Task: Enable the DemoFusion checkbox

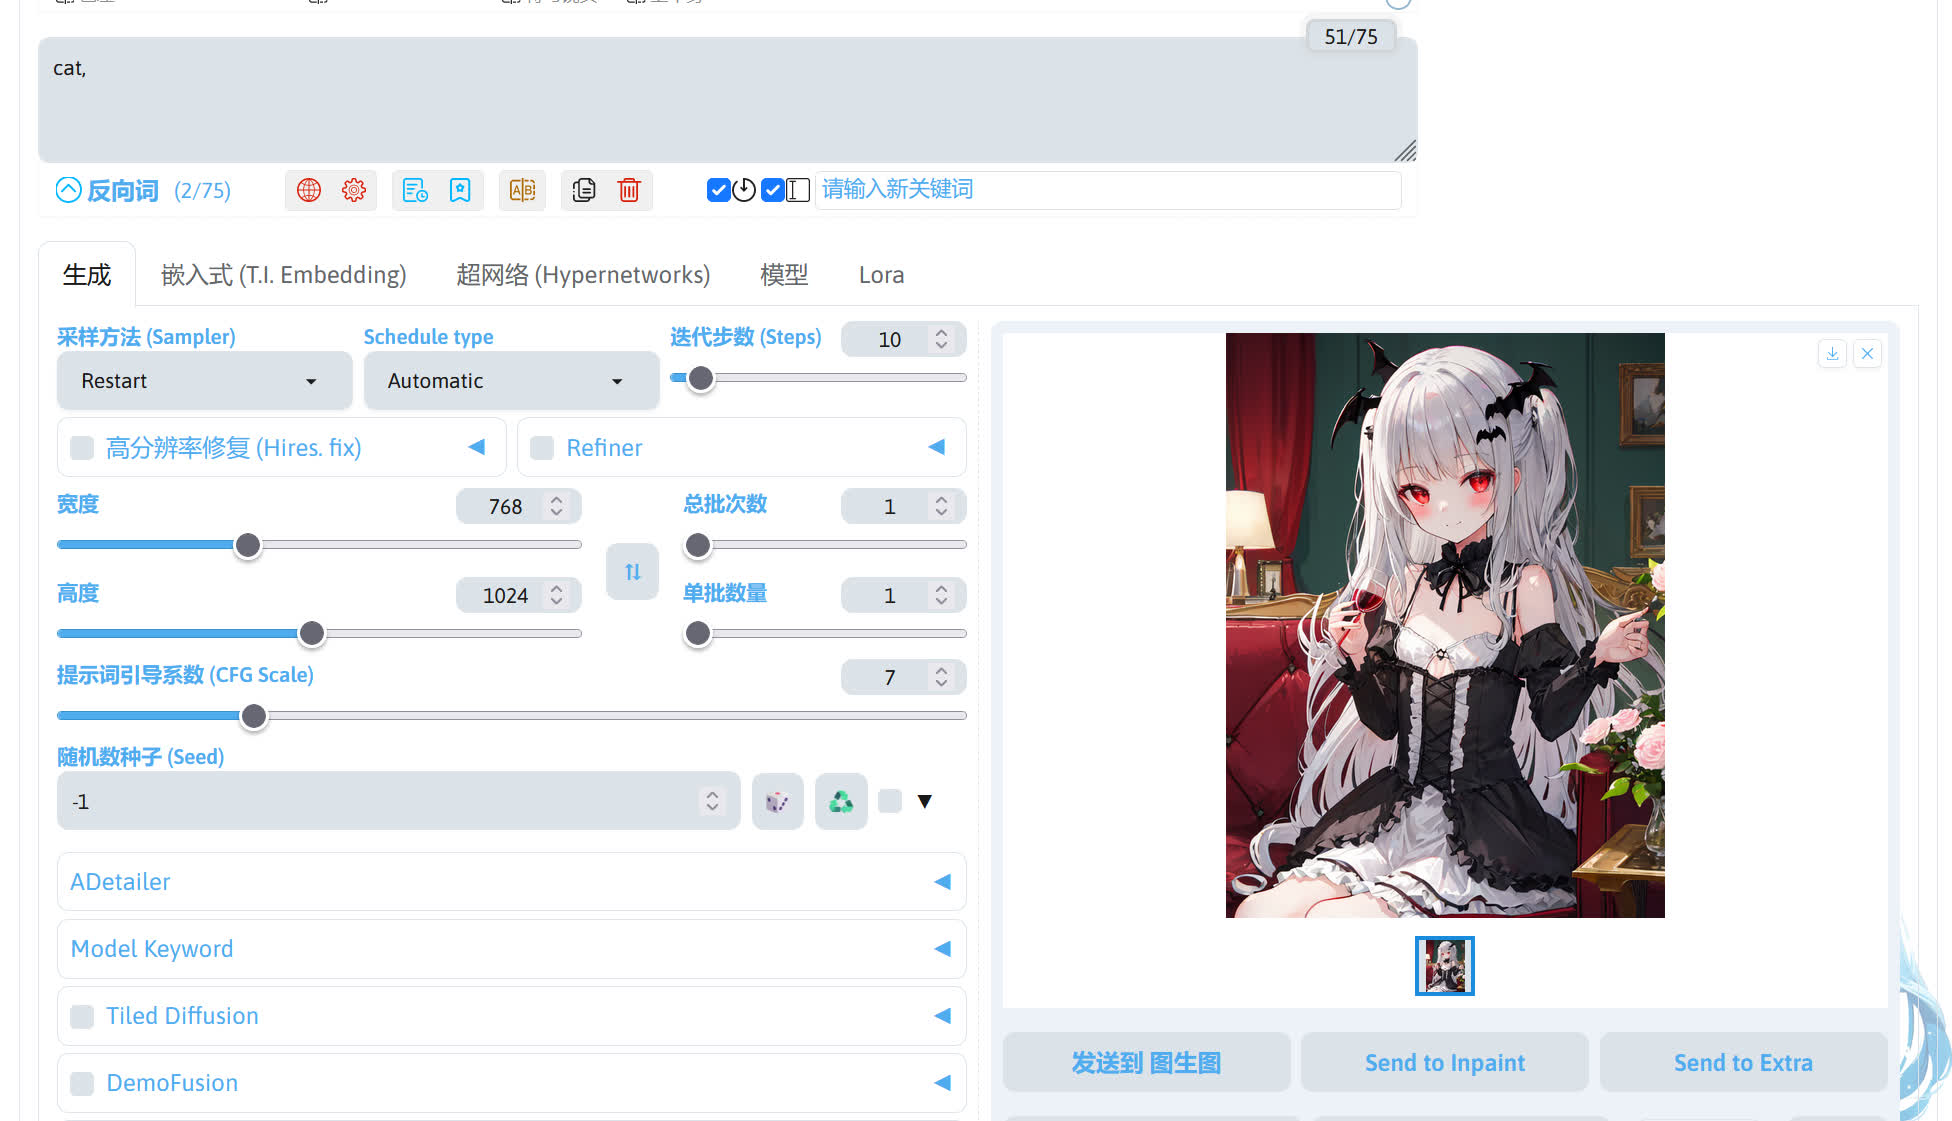Action: [x=82, y=1083]
